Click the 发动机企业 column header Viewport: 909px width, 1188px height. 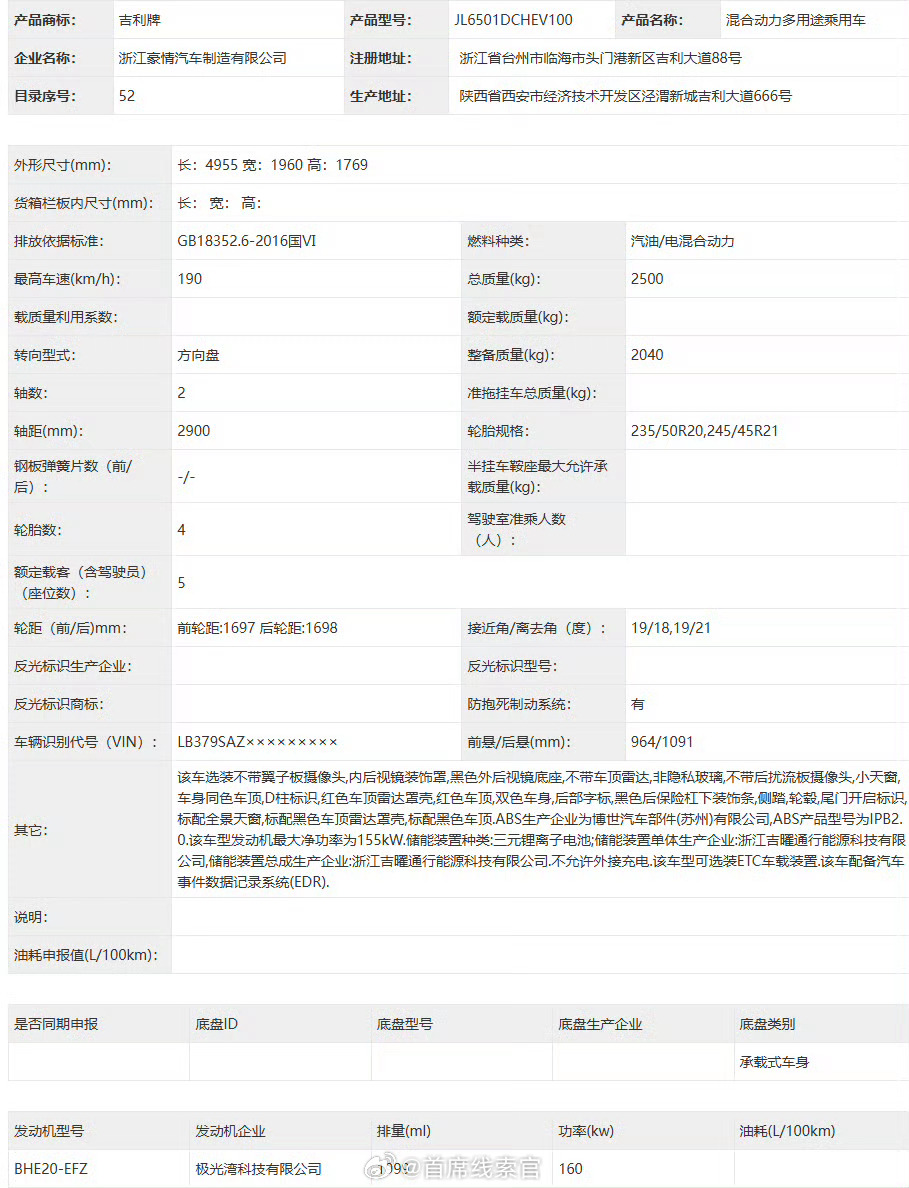pos(230,1131)
